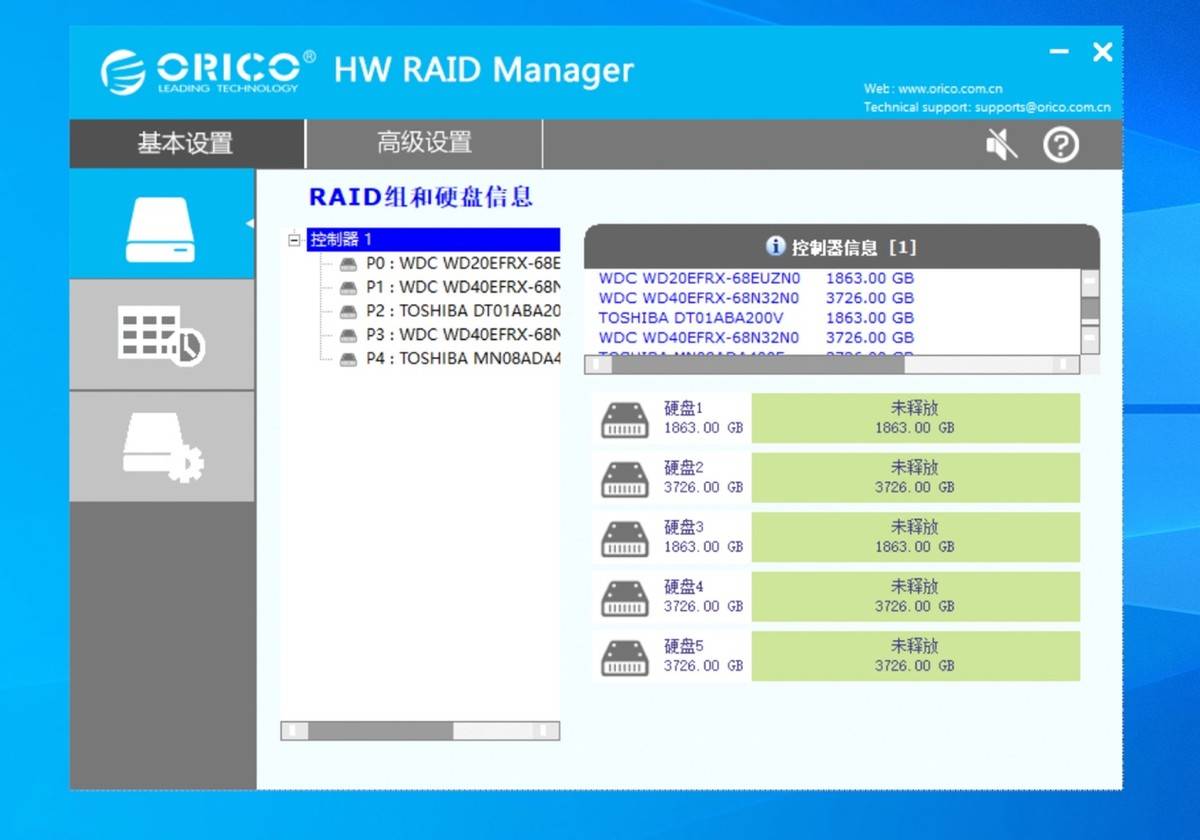Click the RAID组和硬盘信息 heading
1200x840 pixels.
coord(420,197)
